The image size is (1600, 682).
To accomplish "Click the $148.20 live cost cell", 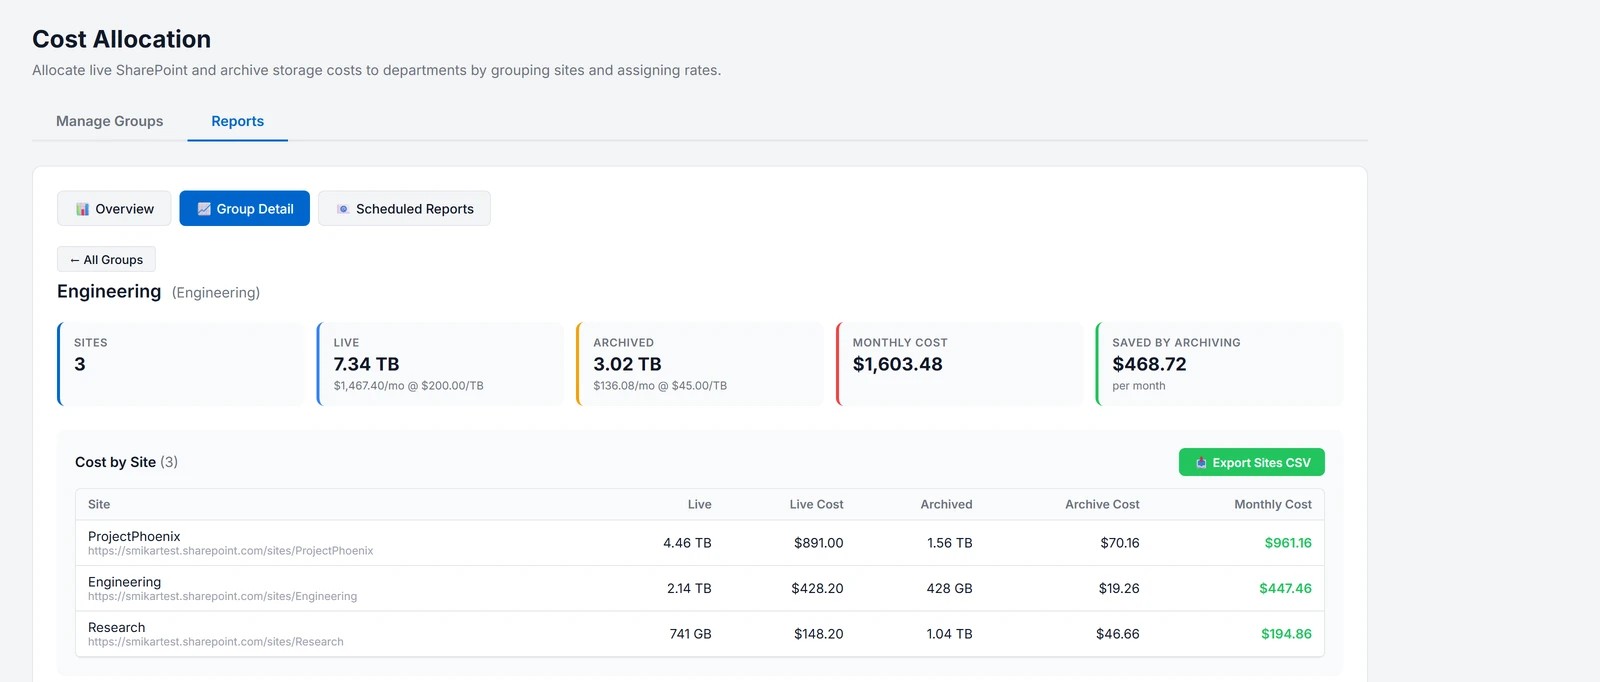I will pos(818,634).
